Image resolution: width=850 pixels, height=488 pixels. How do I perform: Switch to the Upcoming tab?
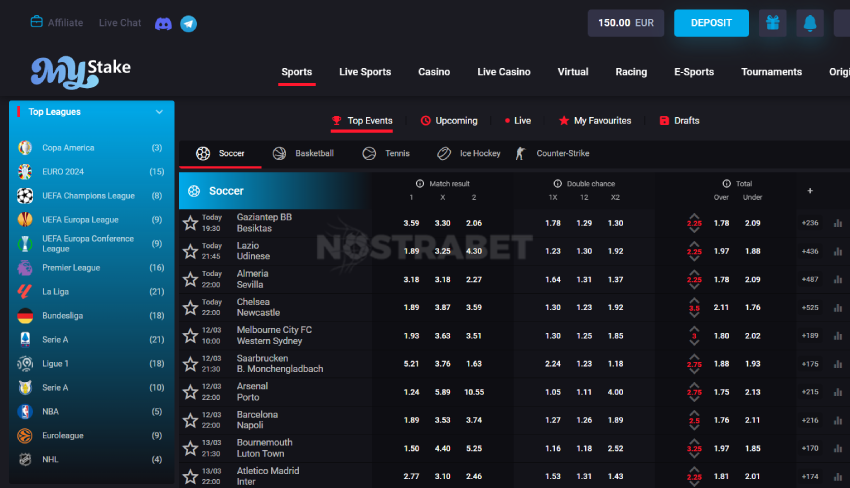tap(449, 120)
